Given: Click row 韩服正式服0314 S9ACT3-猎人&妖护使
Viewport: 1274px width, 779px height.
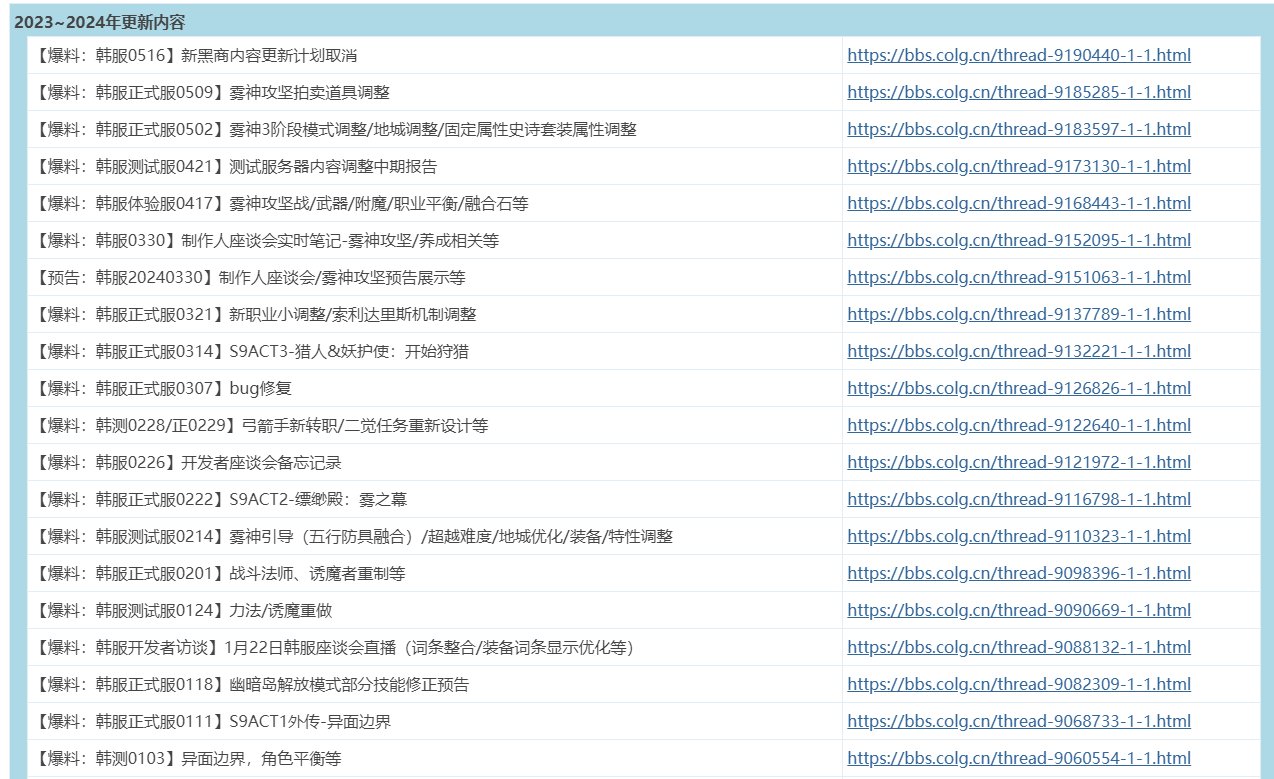Looking at the screenshot, I should pyautogui.click(x=644, y=352).
